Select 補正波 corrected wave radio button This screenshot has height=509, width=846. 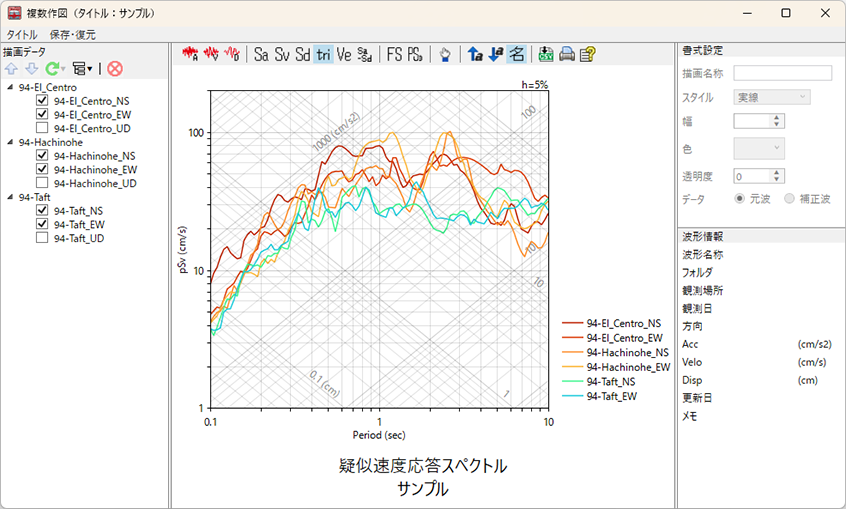click(789, 199)
